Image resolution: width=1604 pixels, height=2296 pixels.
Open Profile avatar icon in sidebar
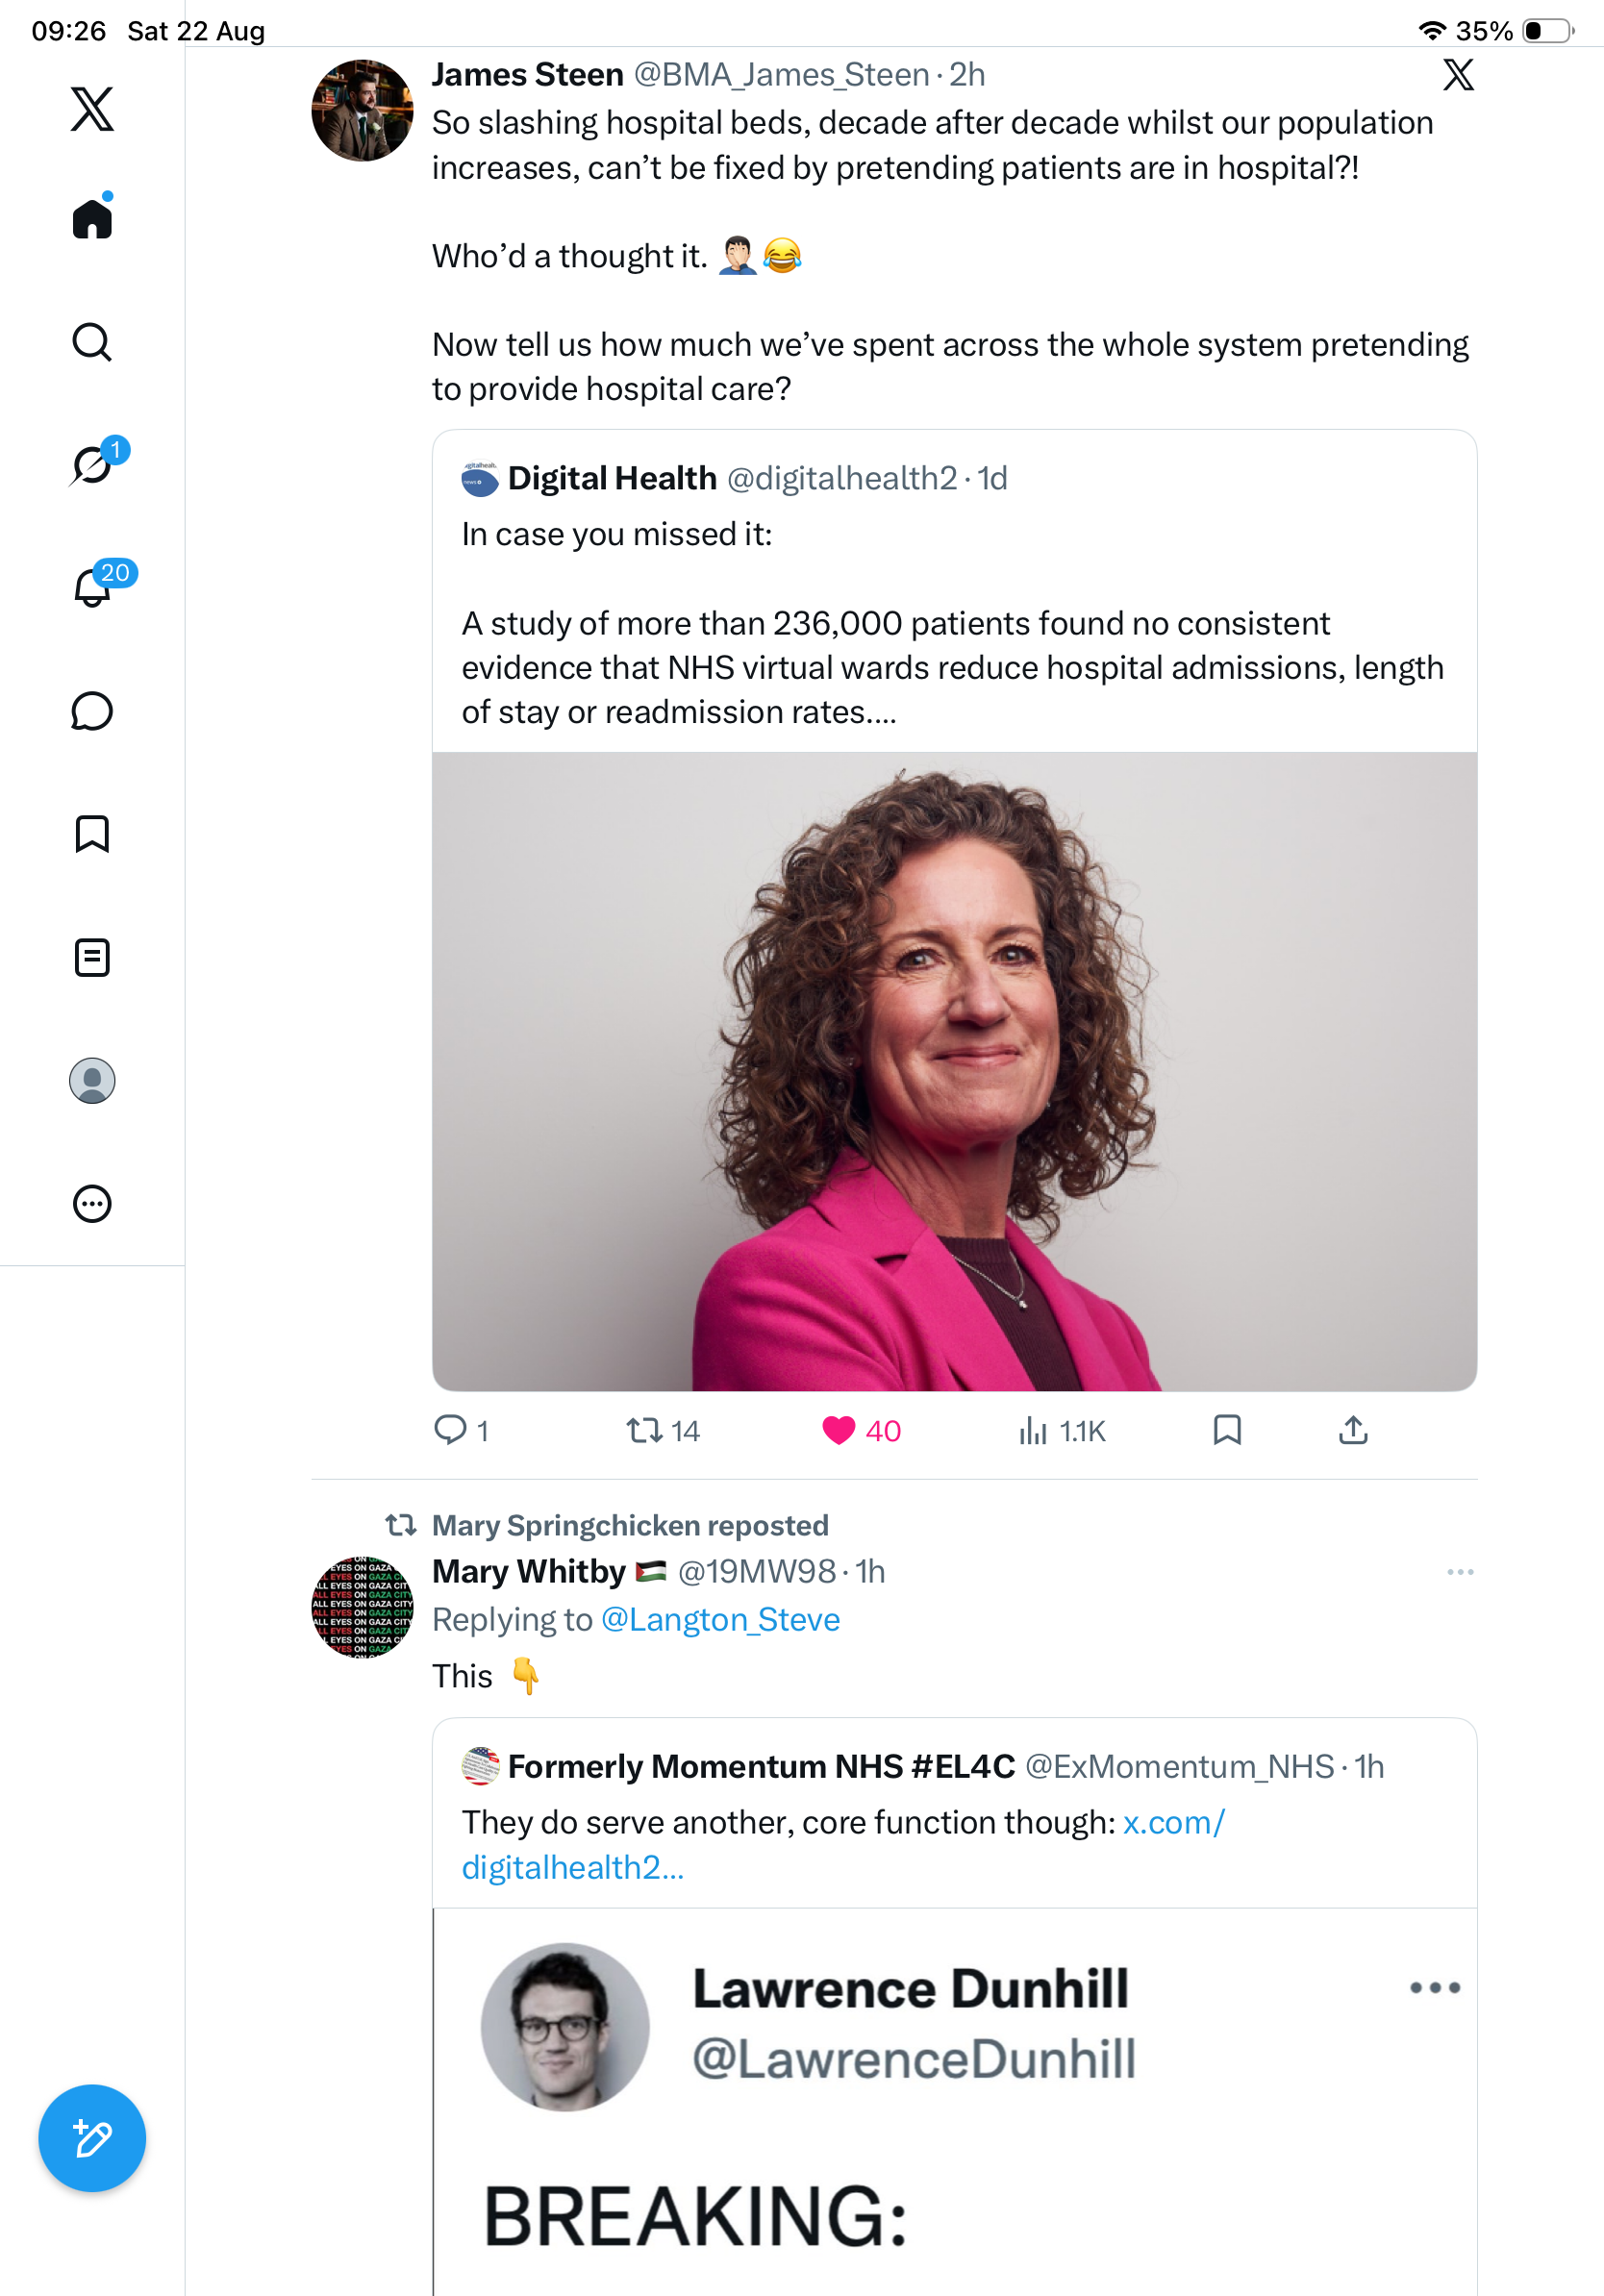(92, 1081)
